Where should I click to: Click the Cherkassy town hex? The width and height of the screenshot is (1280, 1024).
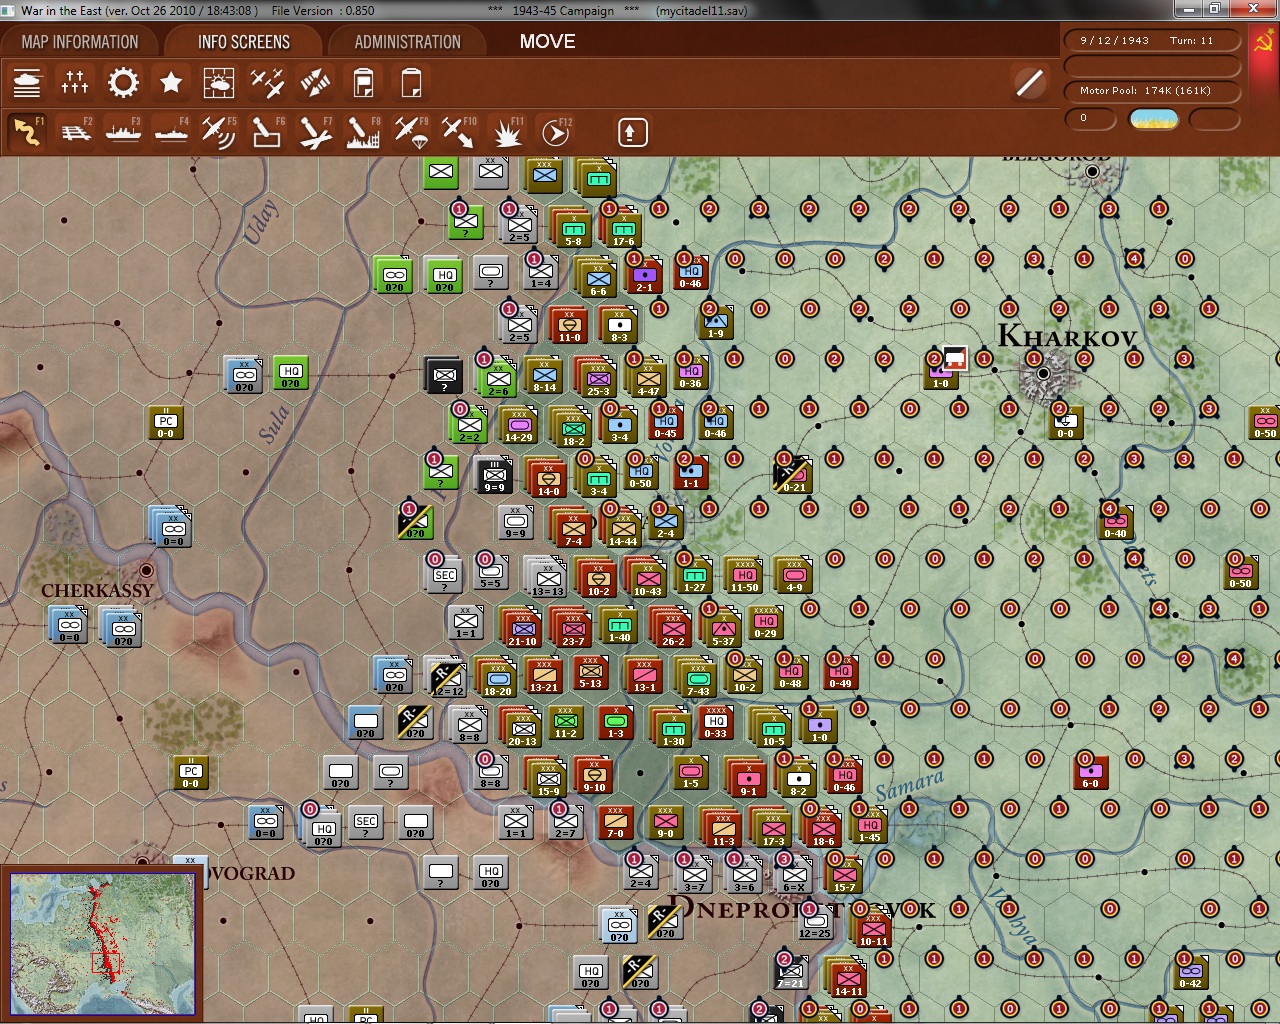click(147, 570)
